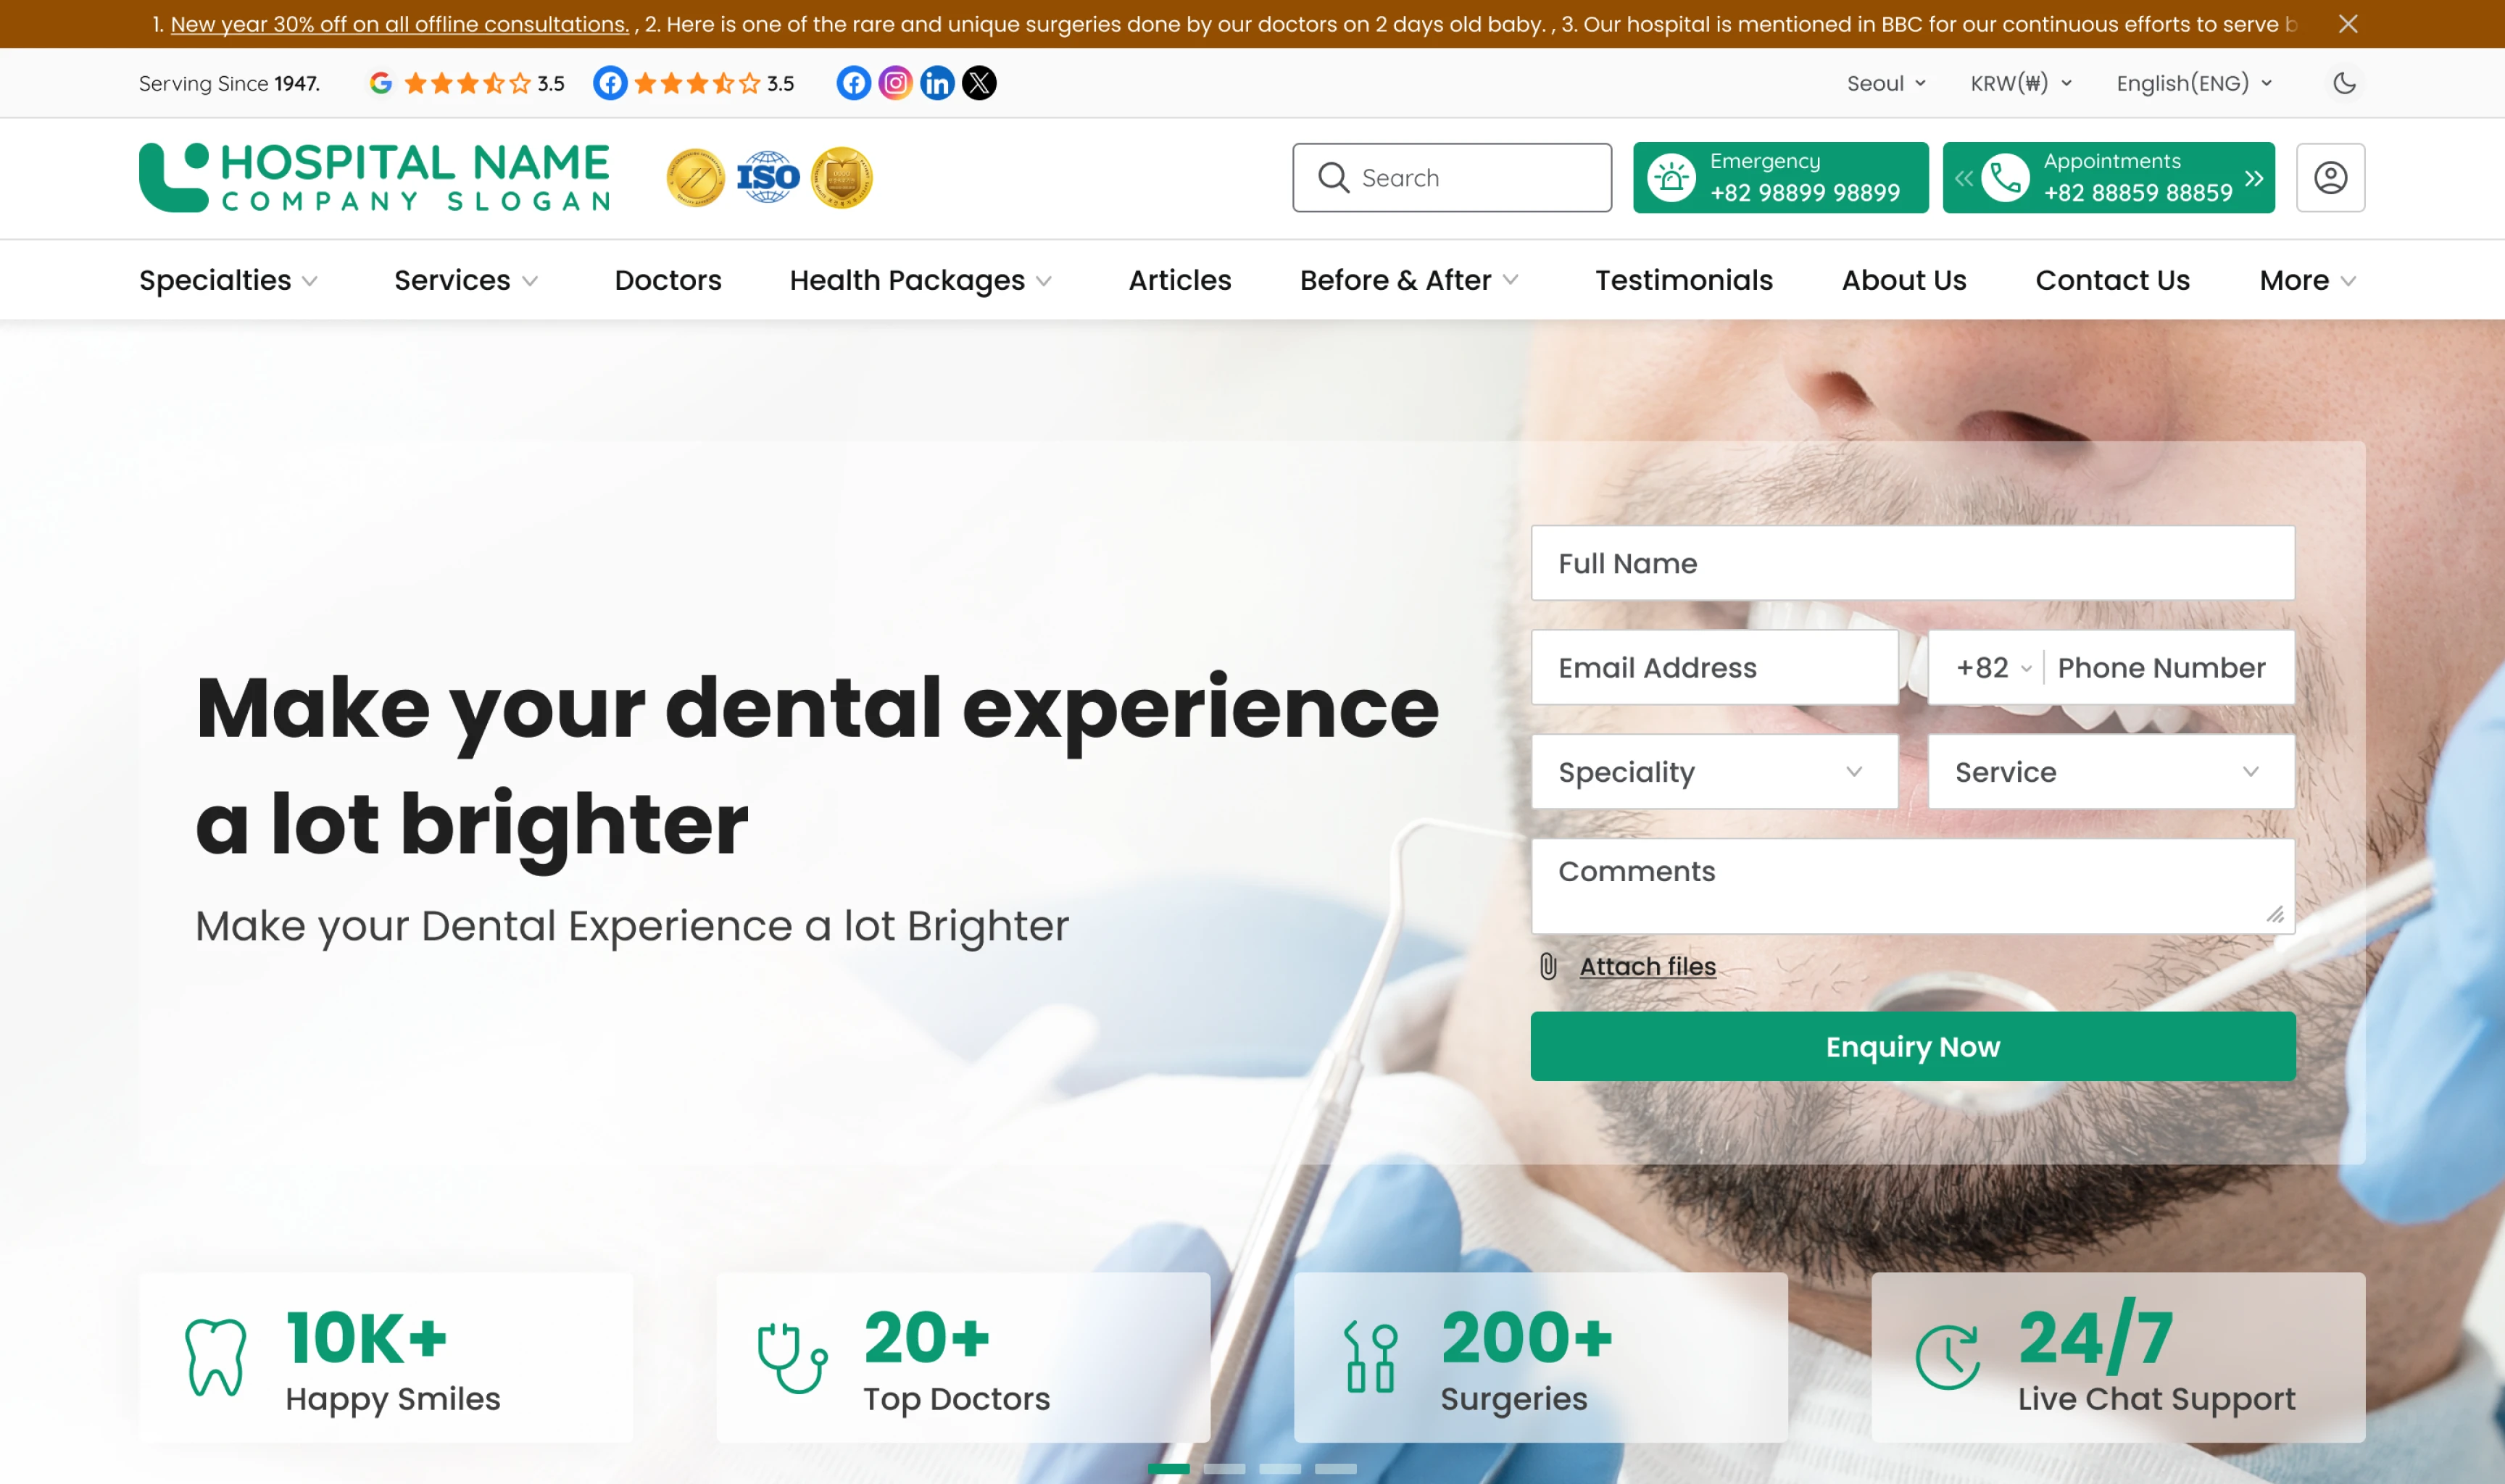
Task: Select the second carousel slide indicator
Action: [x=1224, y=1468]
